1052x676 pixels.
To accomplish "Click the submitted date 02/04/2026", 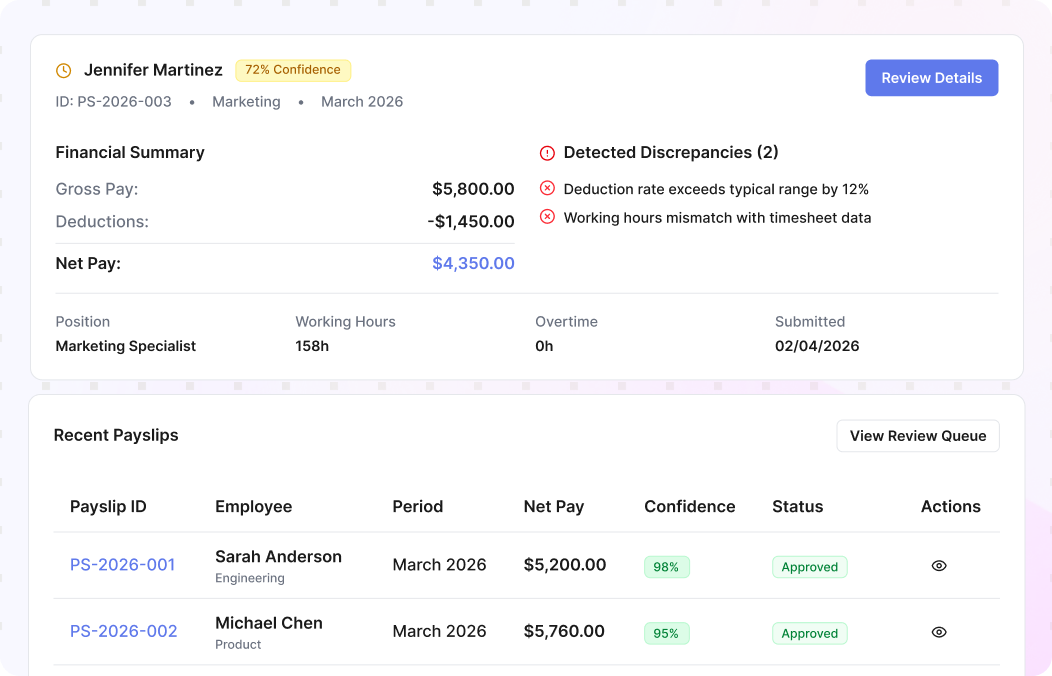I will (x=817, y=346).
